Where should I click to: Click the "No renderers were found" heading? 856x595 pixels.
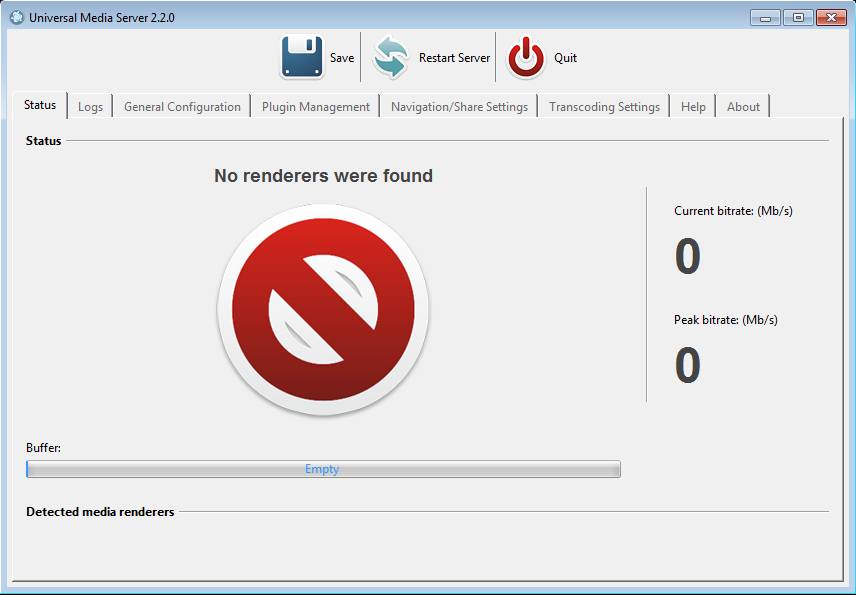click(323, 176)
